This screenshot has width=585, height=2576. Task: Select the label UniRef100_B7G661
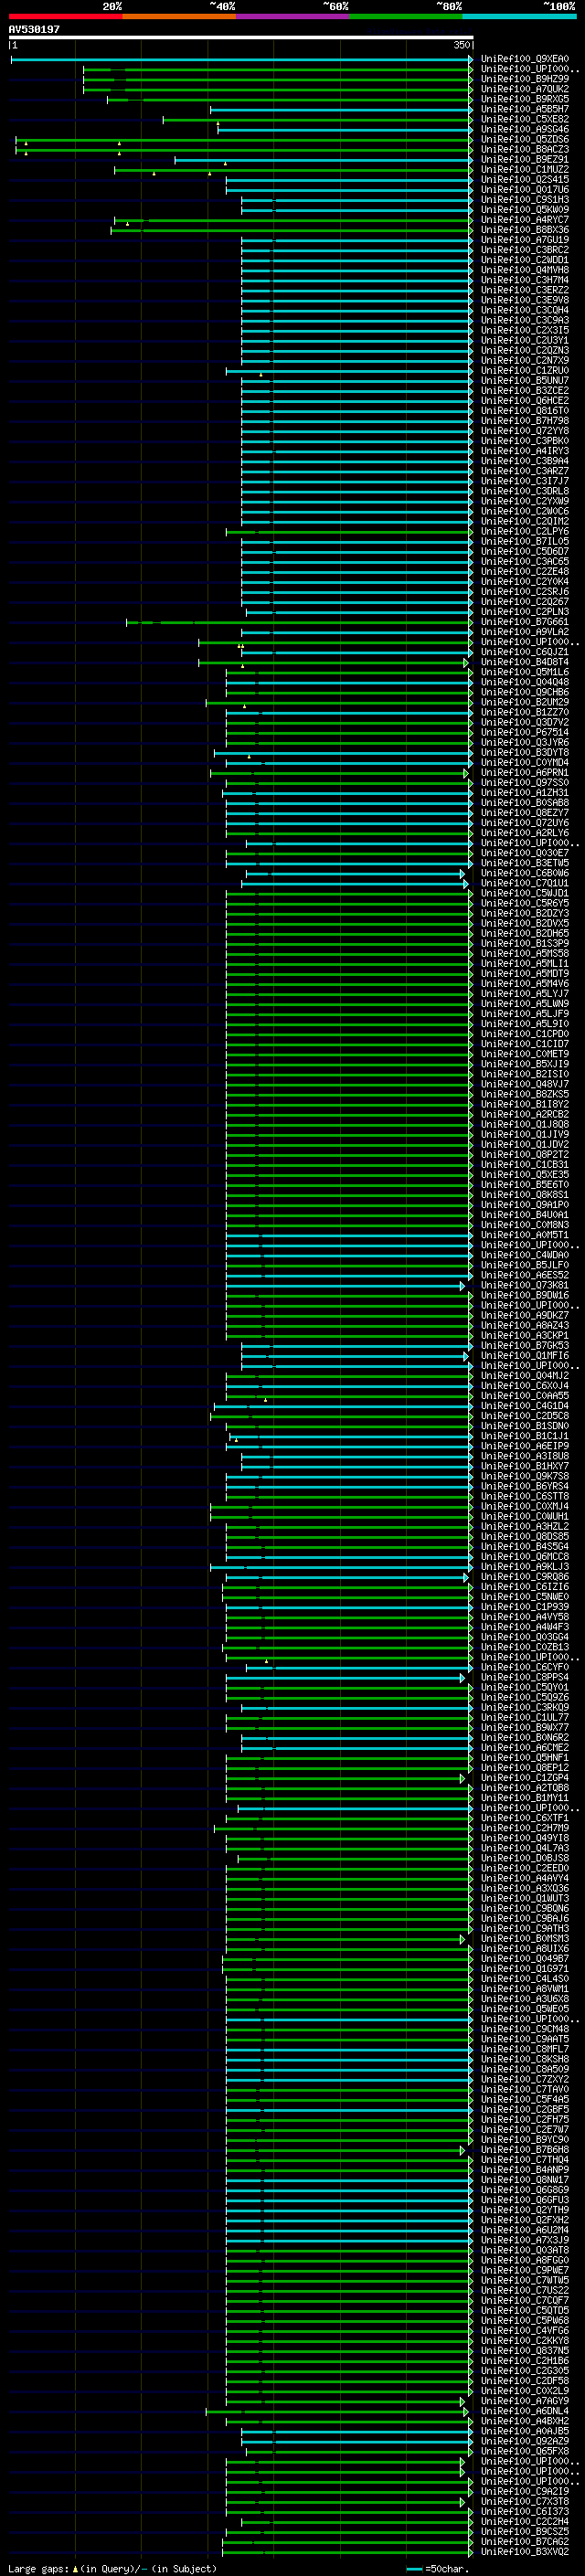525,622
